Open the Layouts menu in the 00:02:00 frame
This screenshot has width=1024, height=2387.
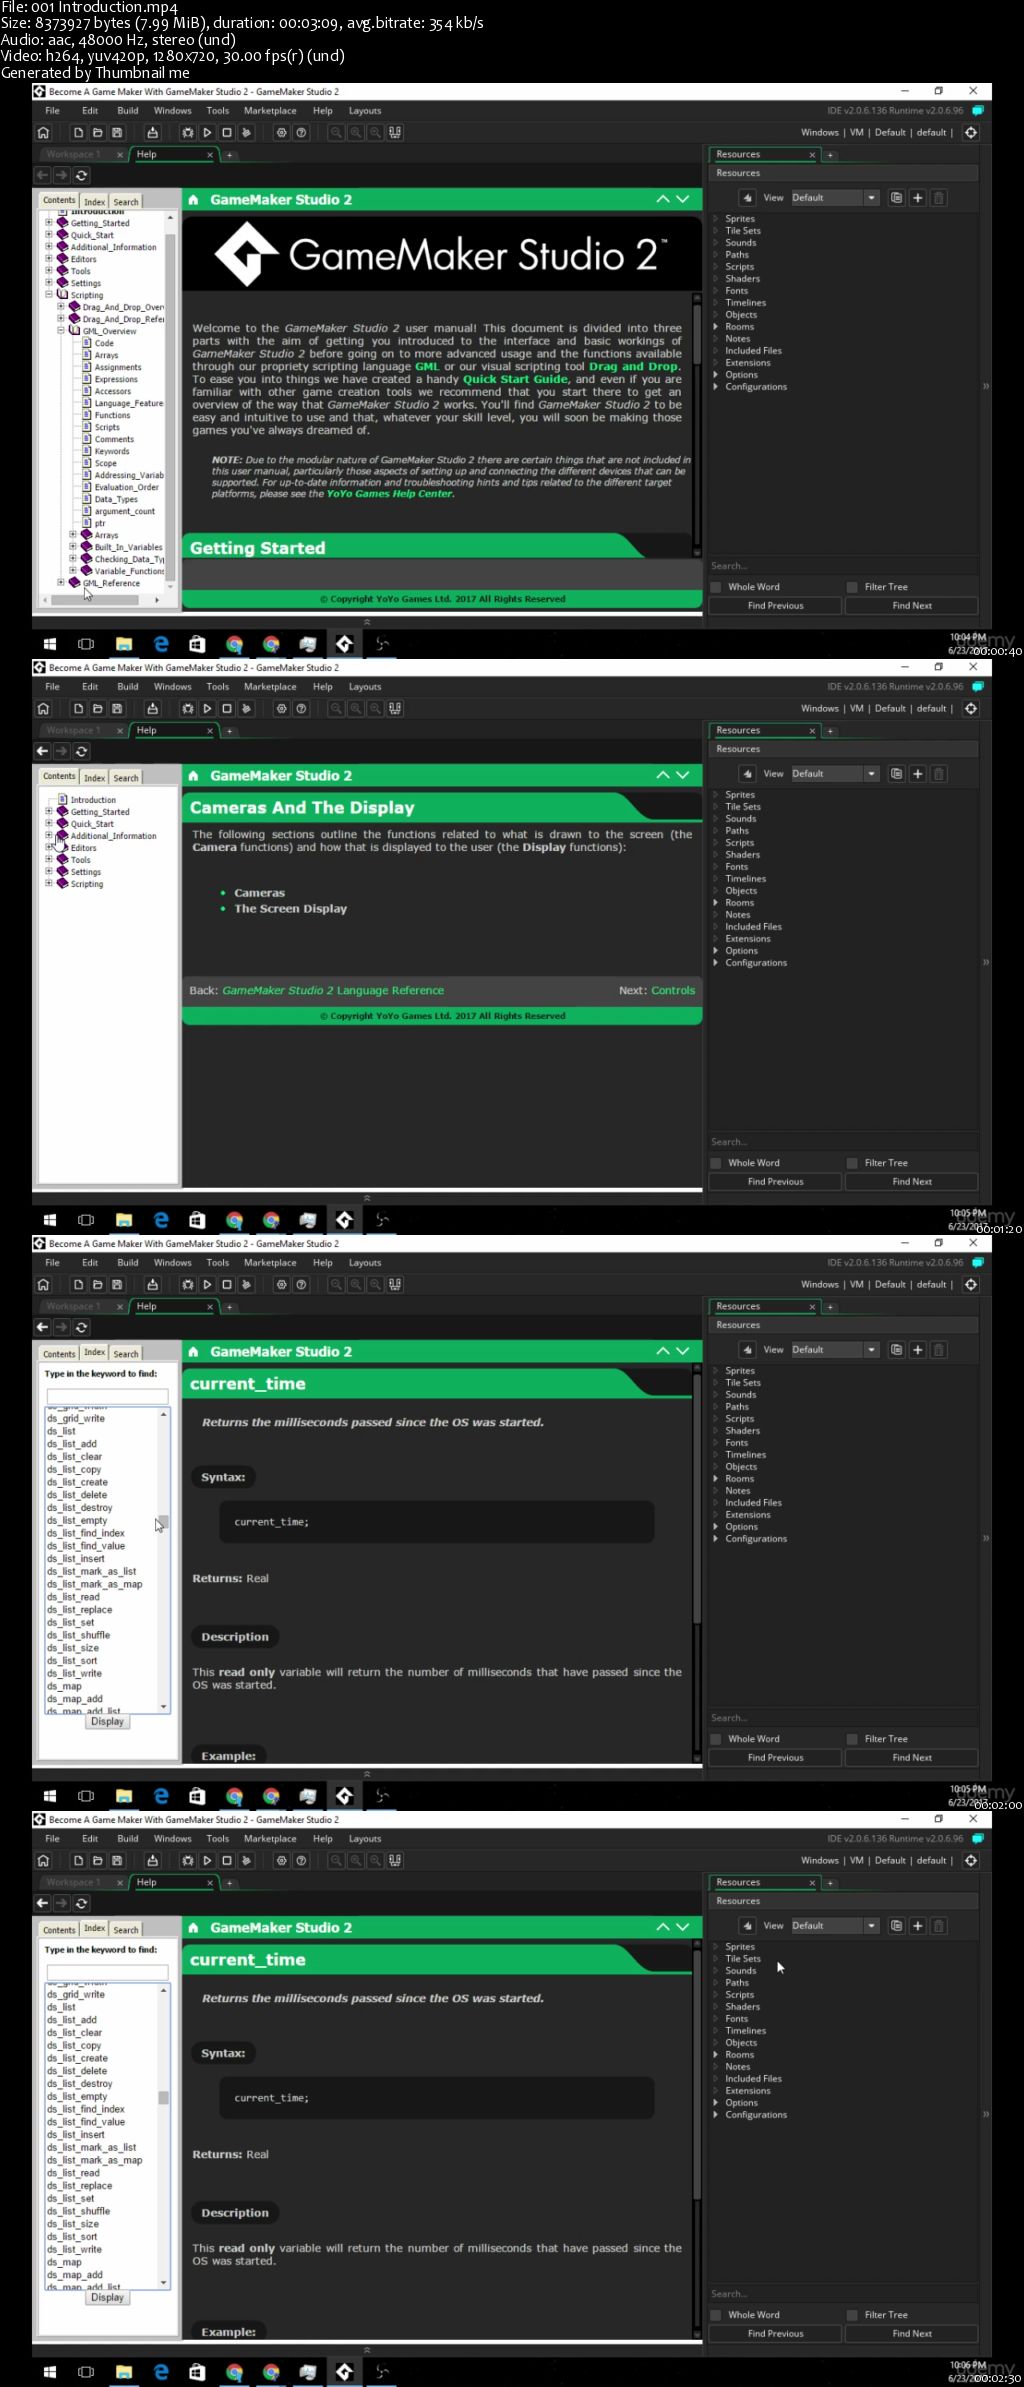pyautogui.click(x=365, y=1263)
